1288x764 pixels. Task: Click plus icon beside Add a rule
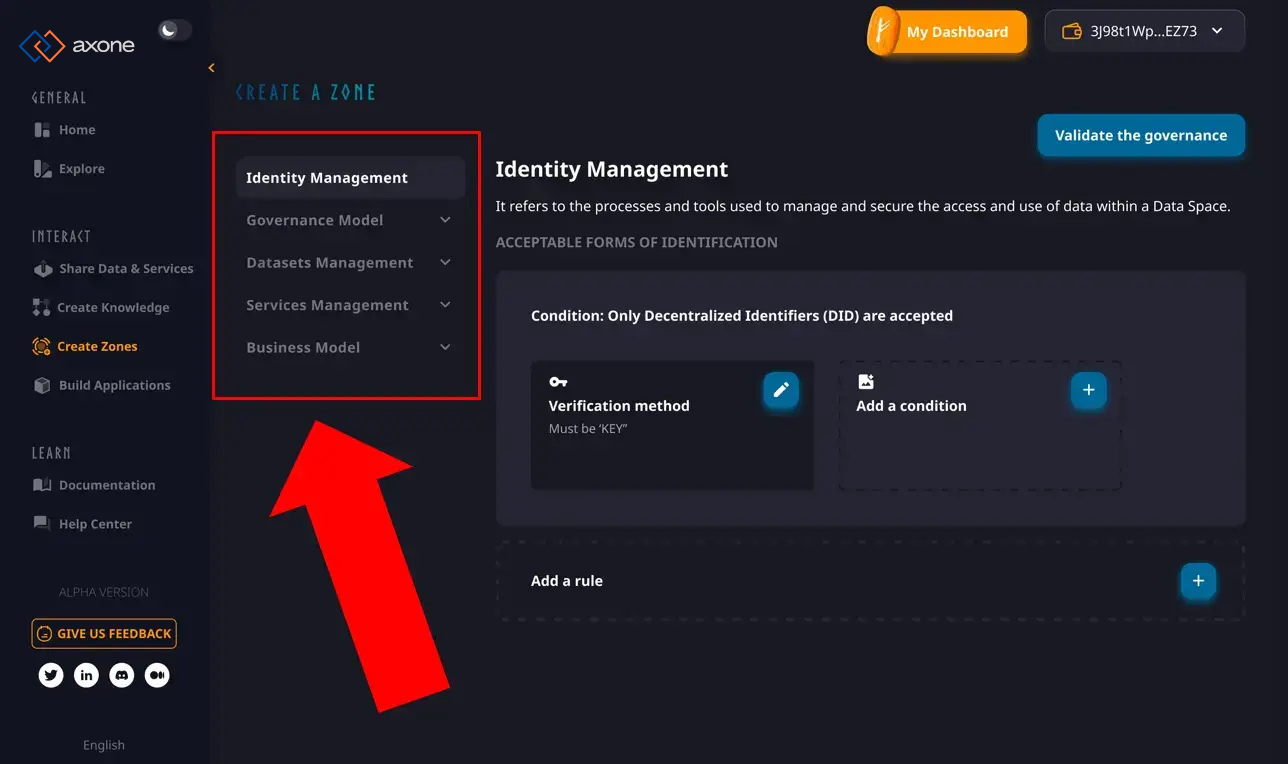point(1198,581)
